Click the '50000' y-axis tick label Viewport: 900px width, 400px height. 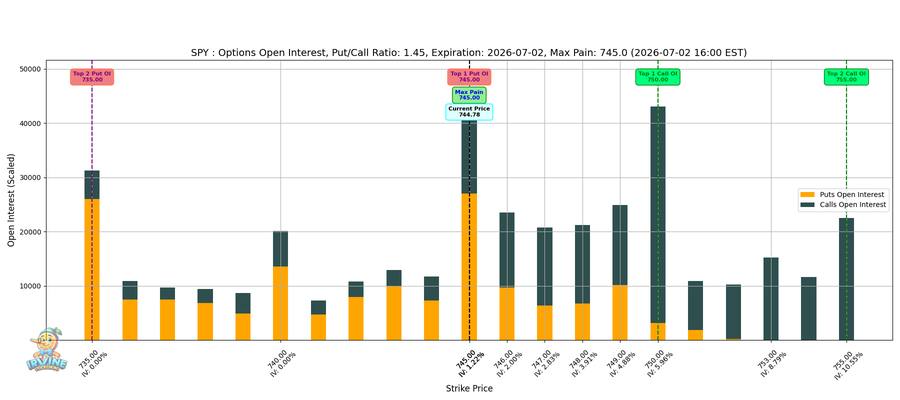(31, 69)
